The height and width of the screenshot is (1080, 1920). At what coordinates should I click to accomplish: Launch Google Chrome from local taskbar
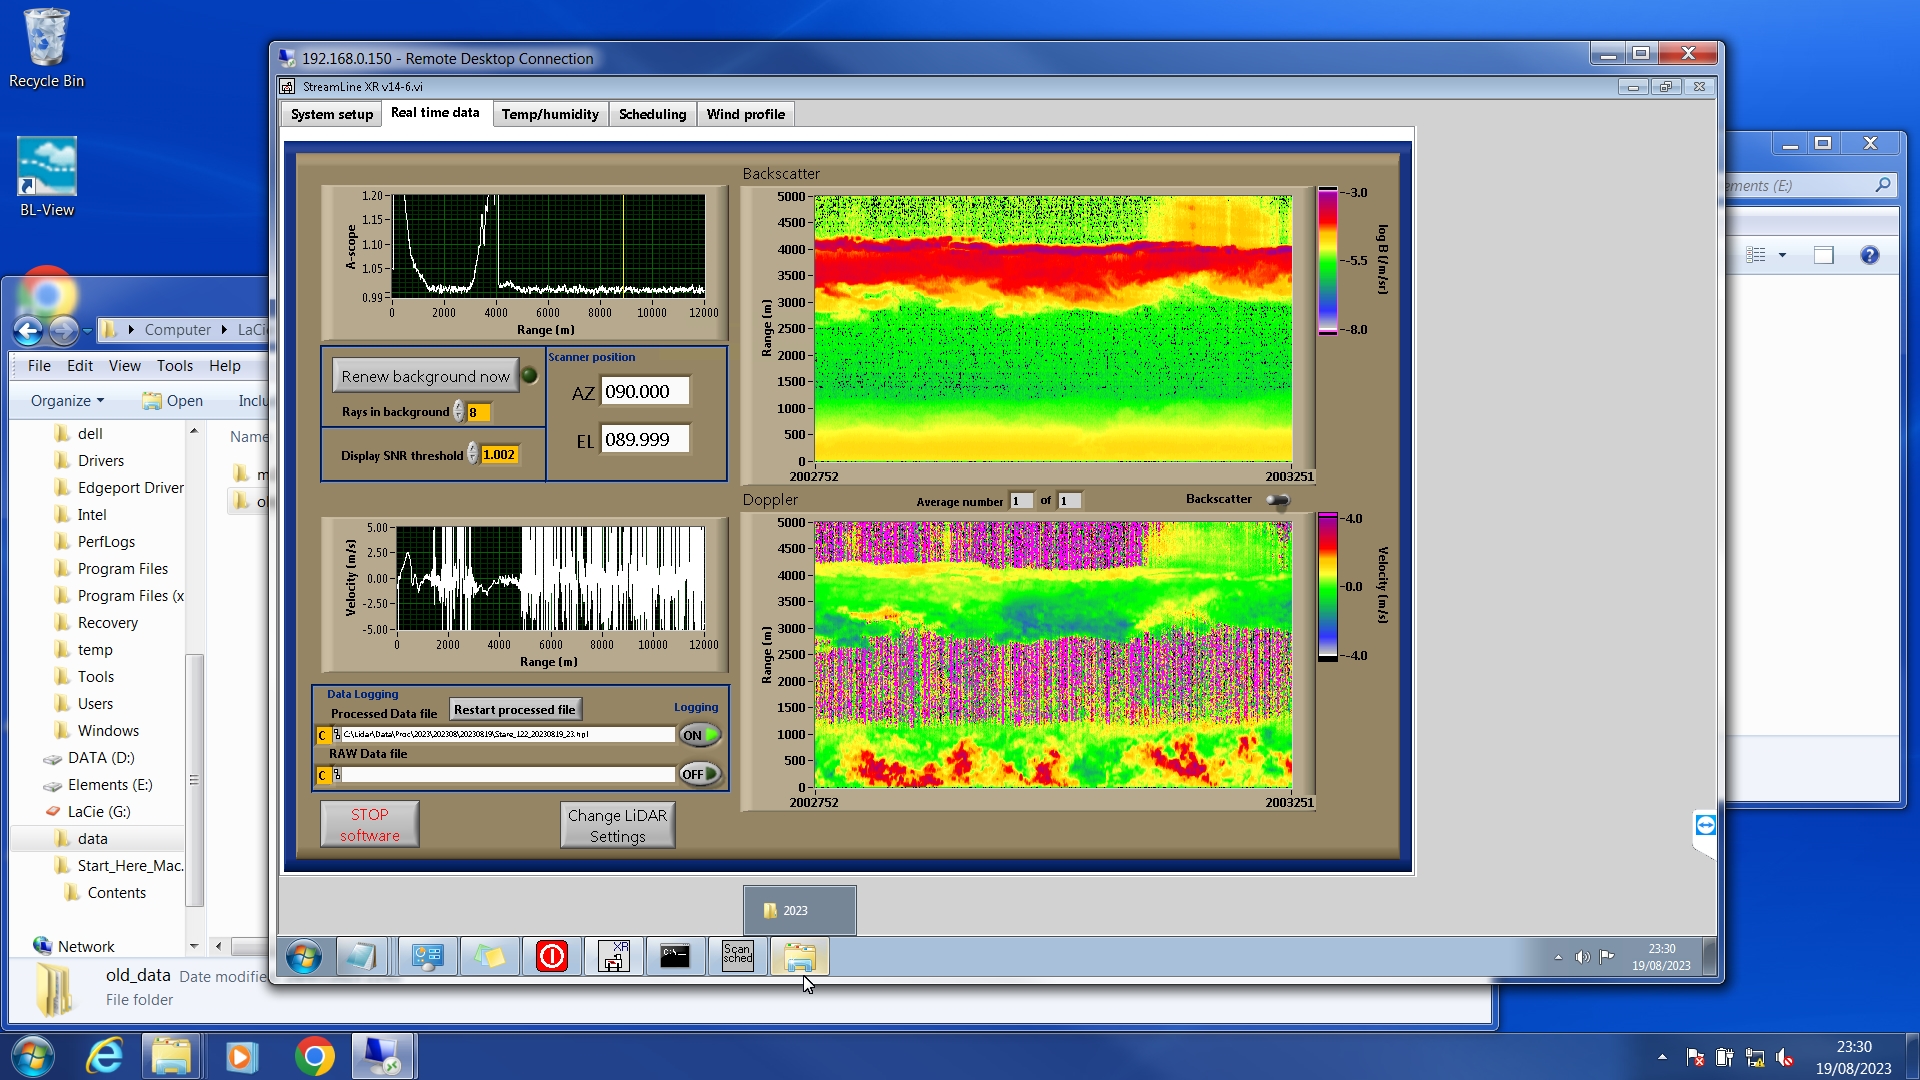point(314,1056)
